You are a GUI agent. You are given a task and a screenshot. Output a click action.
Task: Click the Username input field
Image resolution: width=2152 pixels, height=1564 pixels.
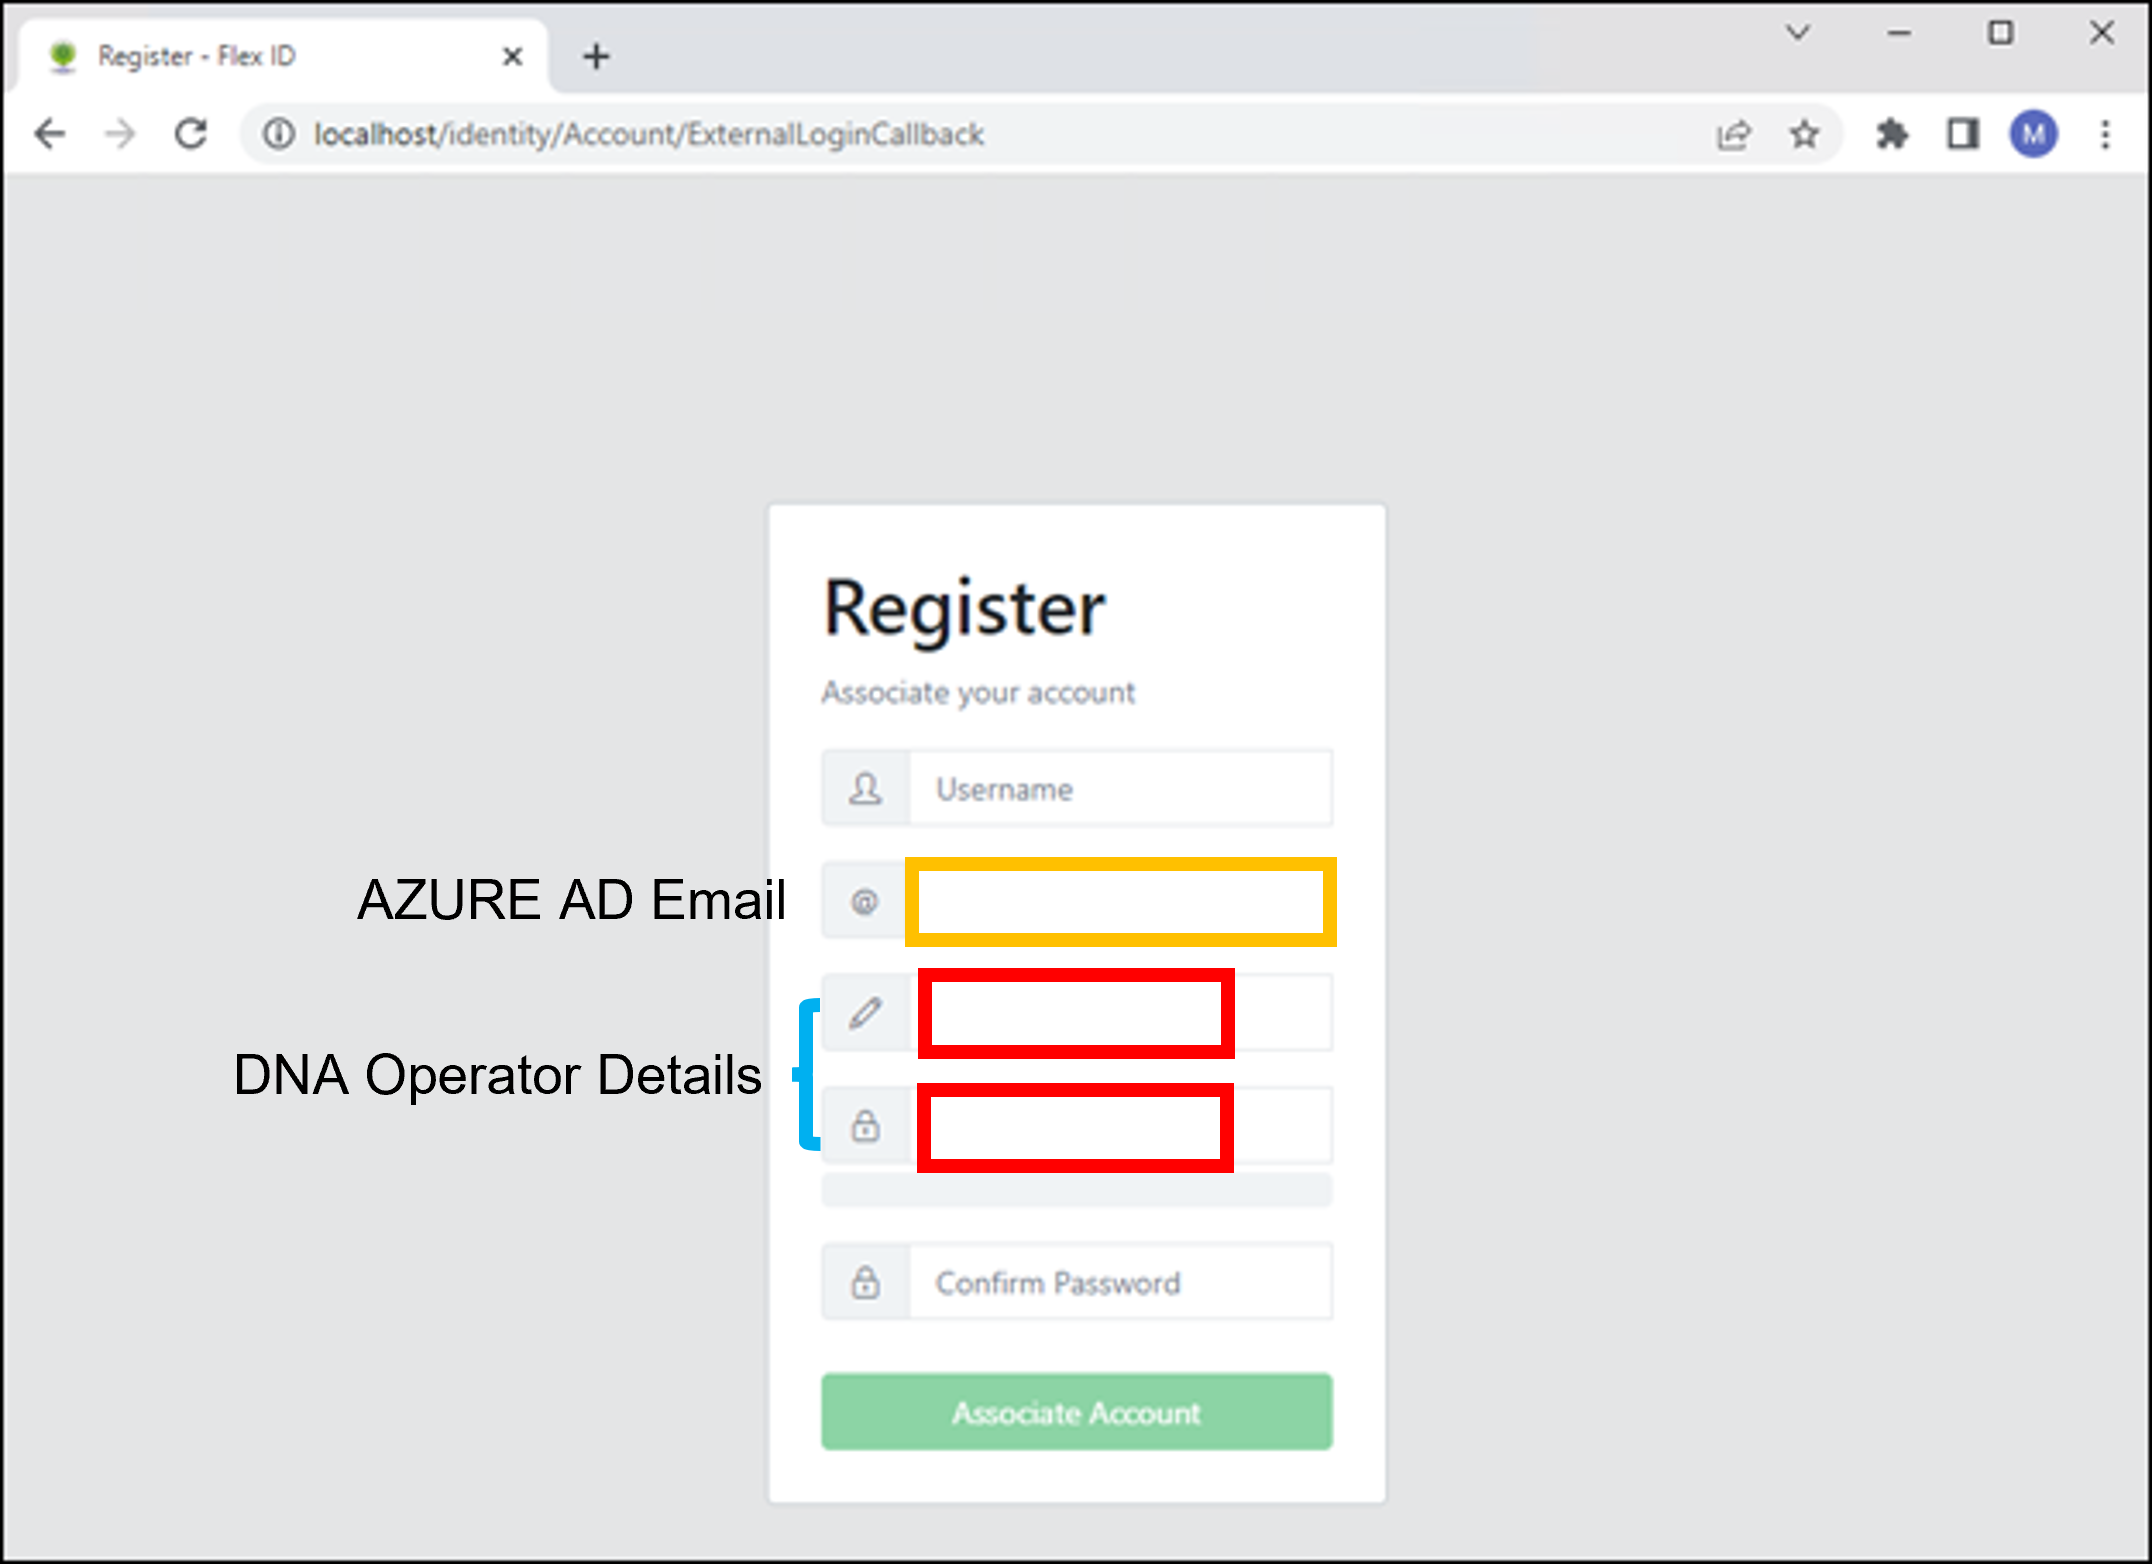tap(1120, 789)
